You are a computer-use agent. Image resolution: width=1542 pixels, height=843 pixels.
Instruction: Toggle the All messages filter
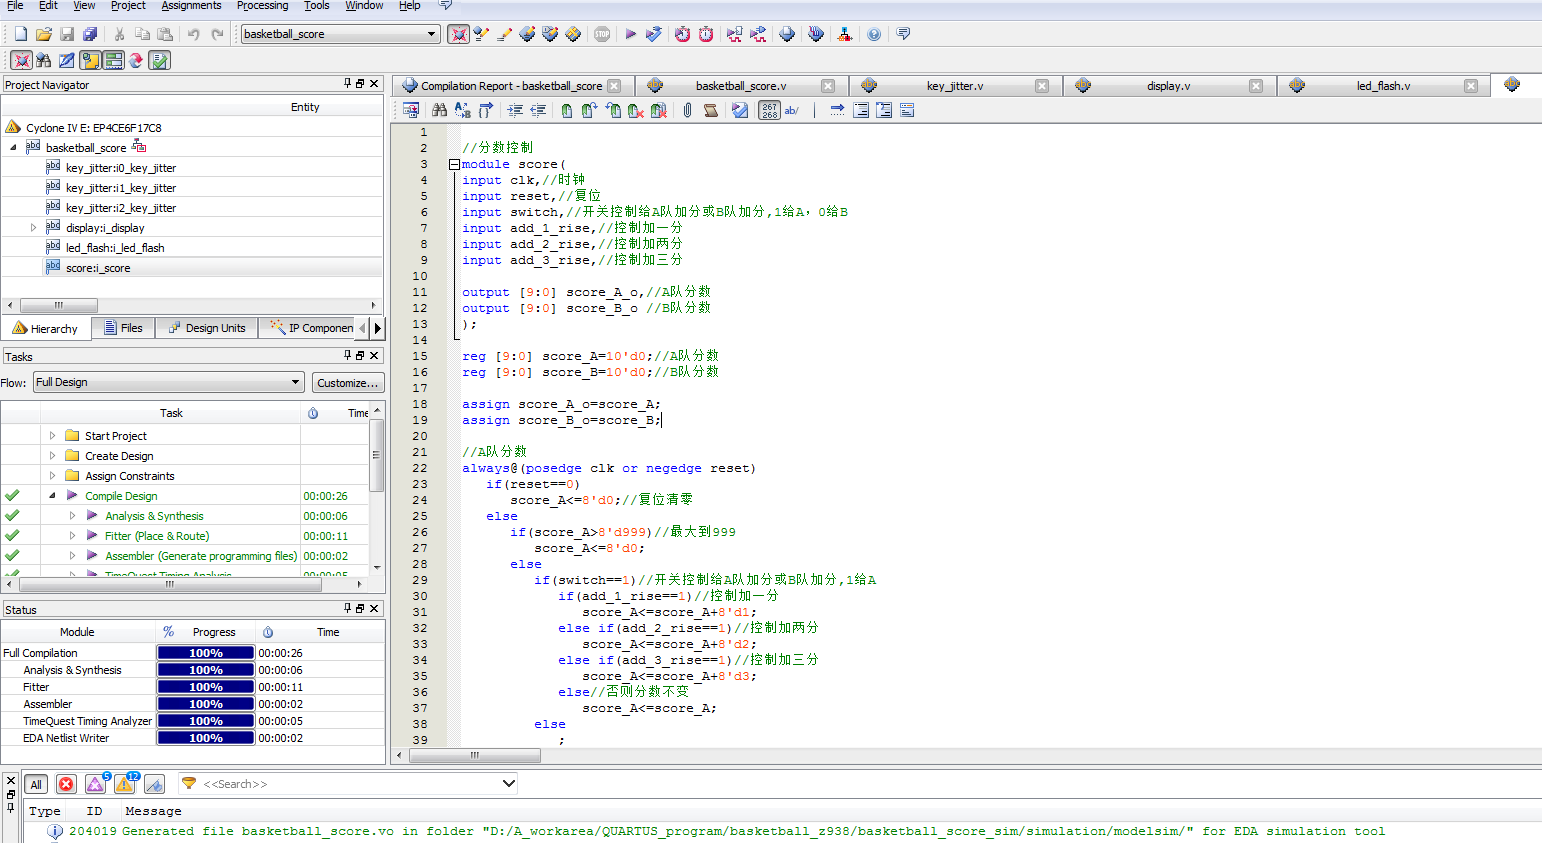36,784
